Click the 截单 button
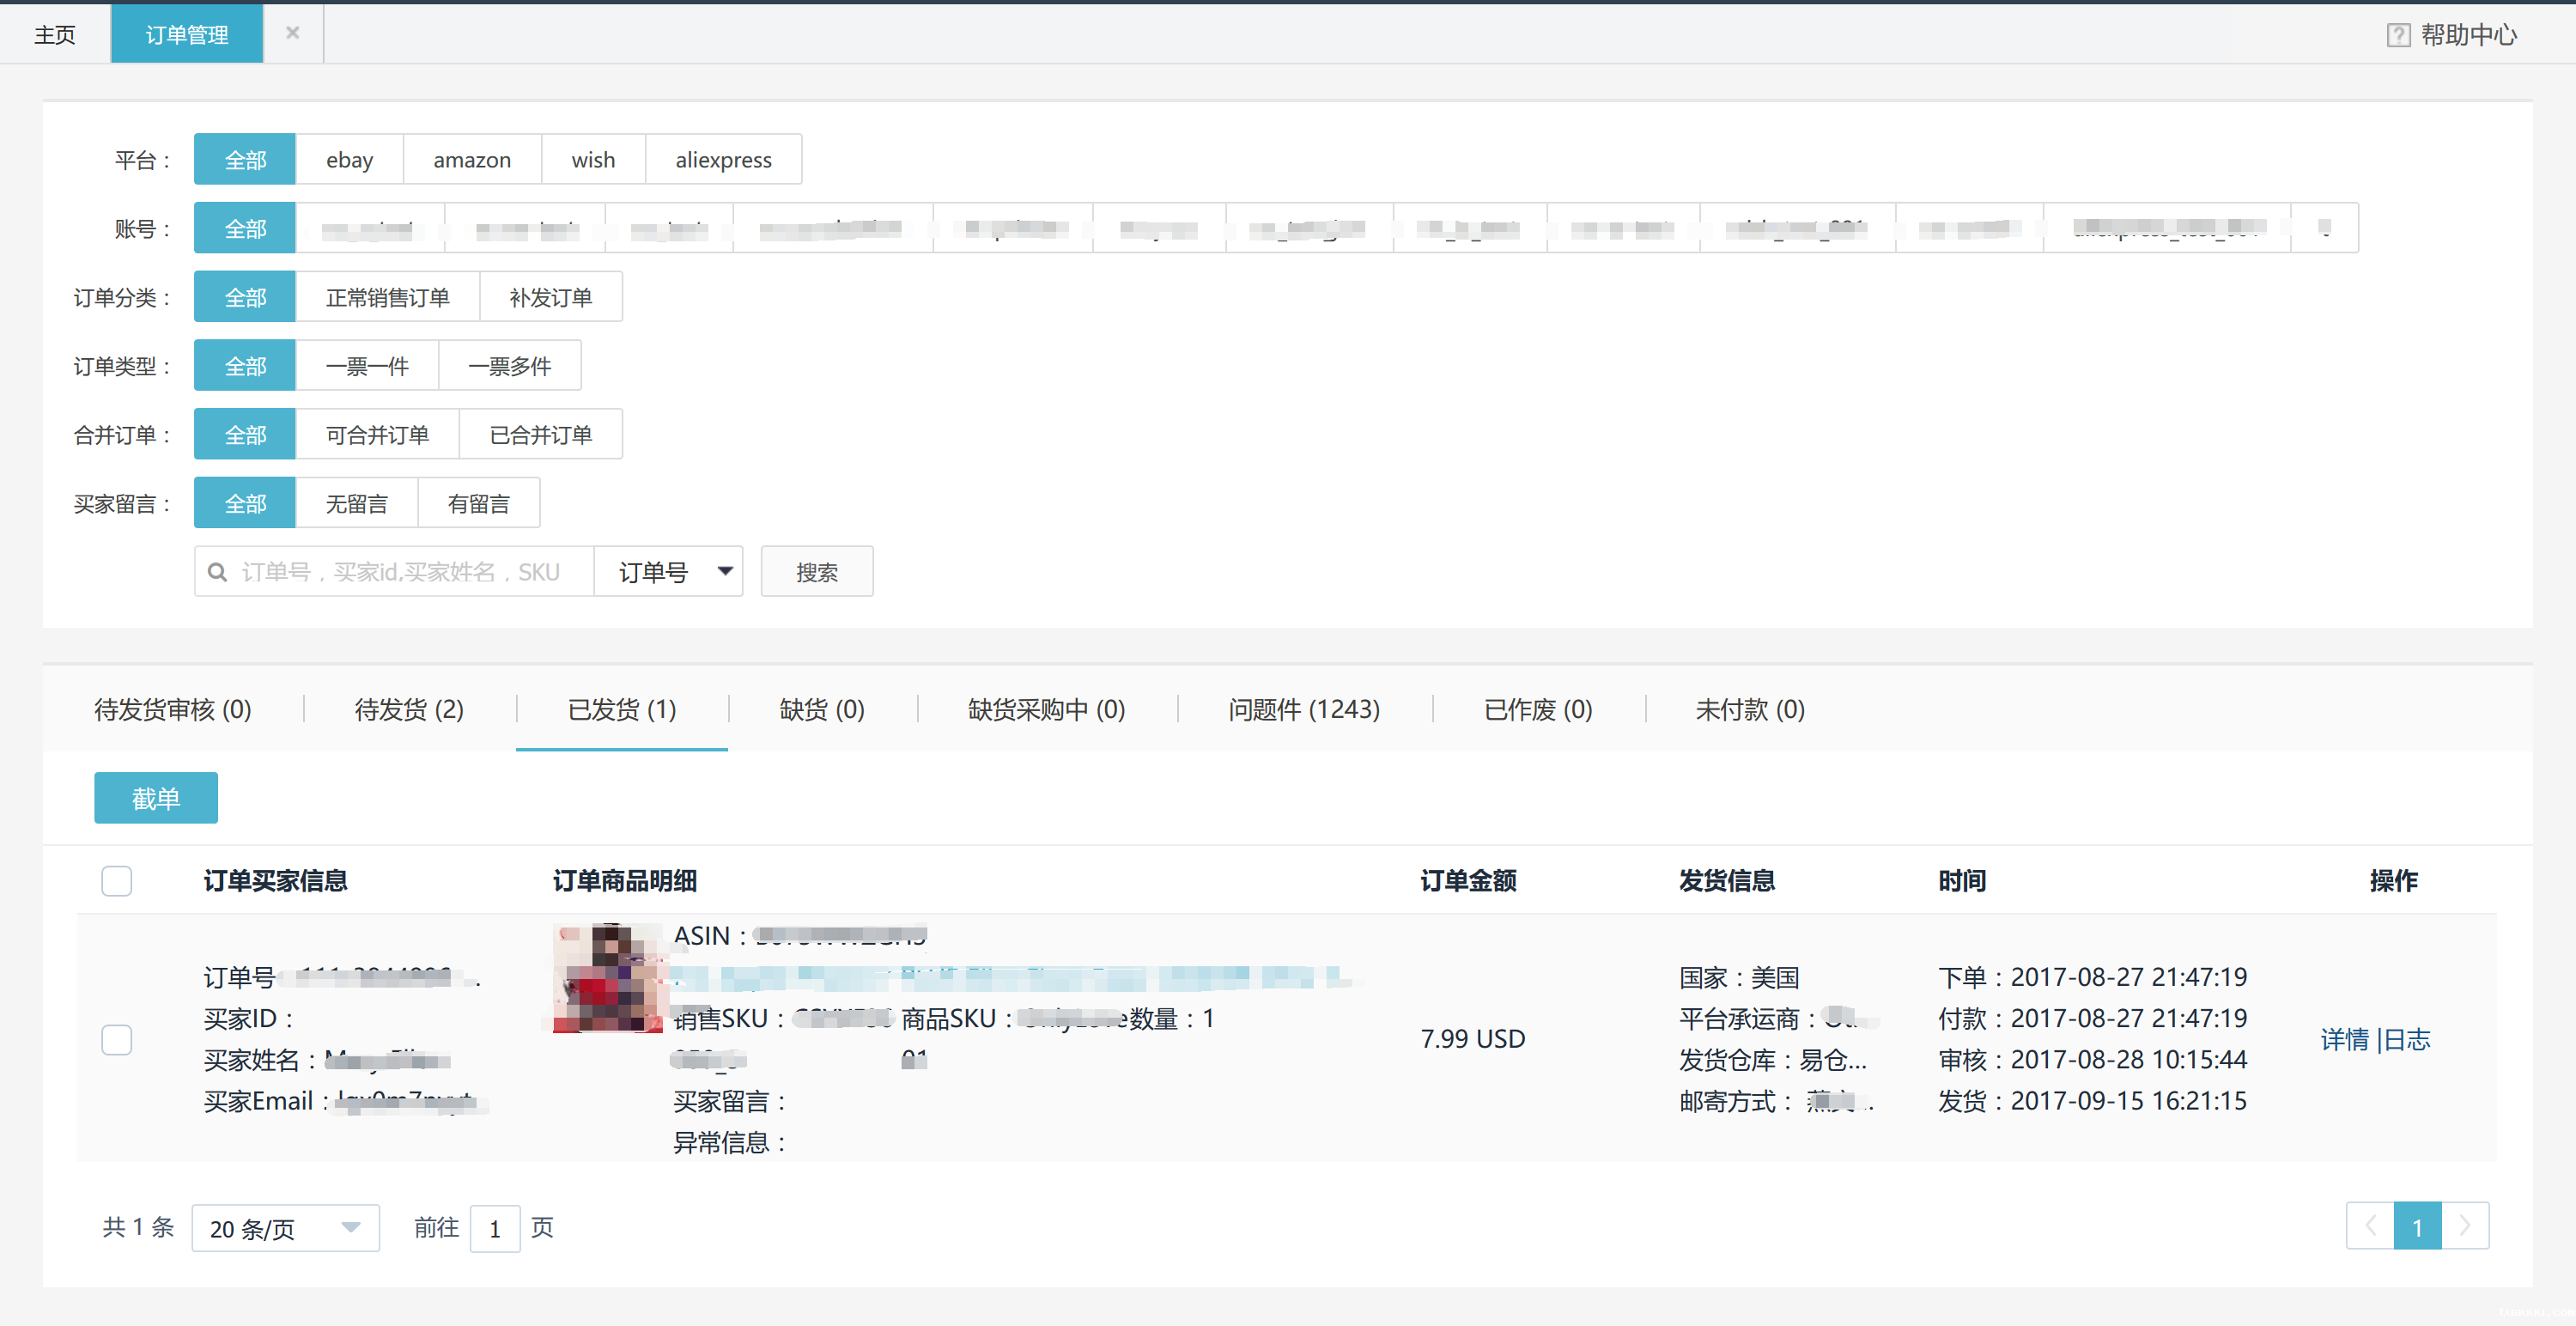This screenshot has width=2576, height=1326. [x=155, y=797]
